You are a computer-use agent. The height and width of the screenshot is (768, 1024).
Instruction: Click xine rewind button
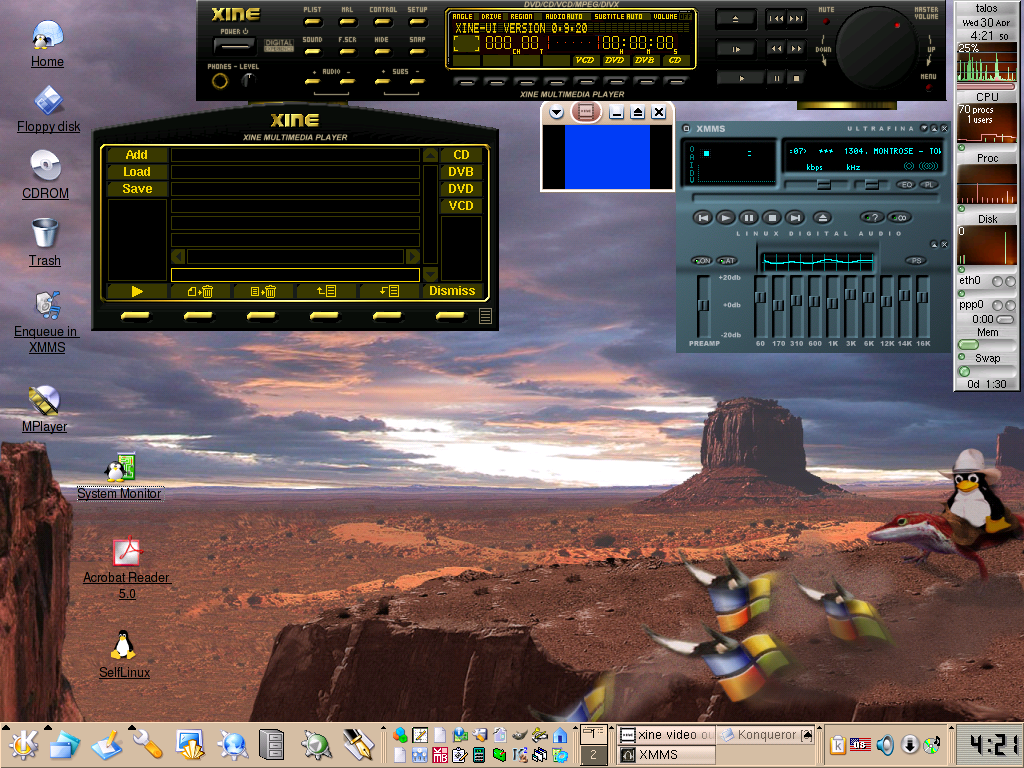(x=776, y=48)
